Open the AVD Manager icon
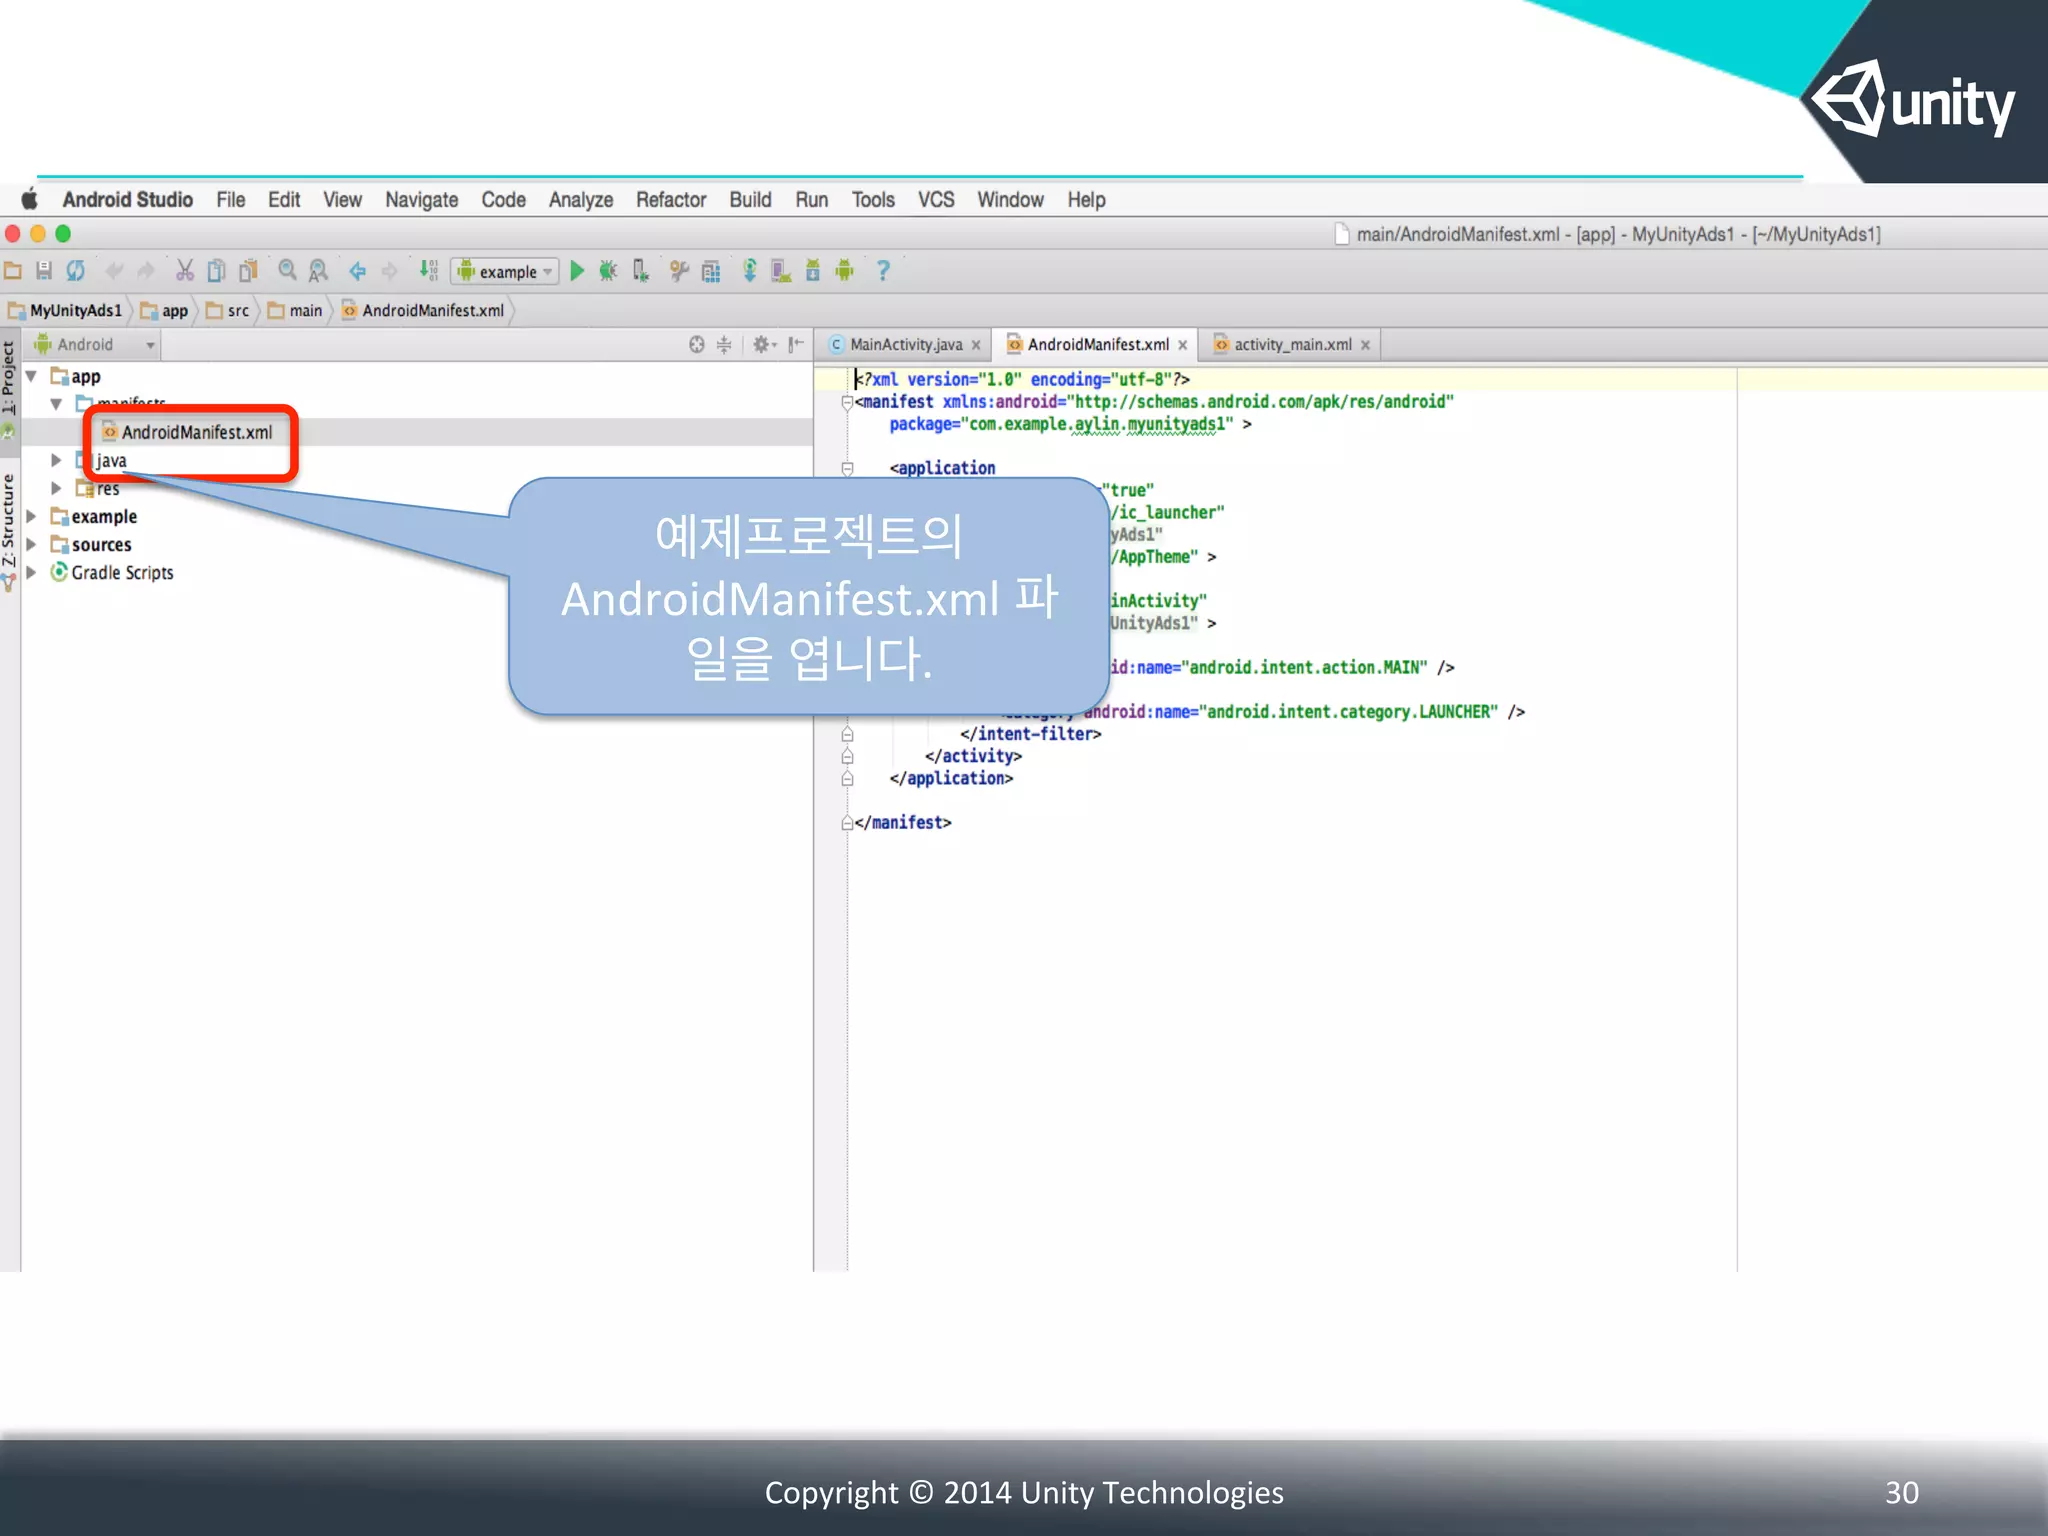The height and width of the screenshot is (1536, 2048). [x=781, y=271]
